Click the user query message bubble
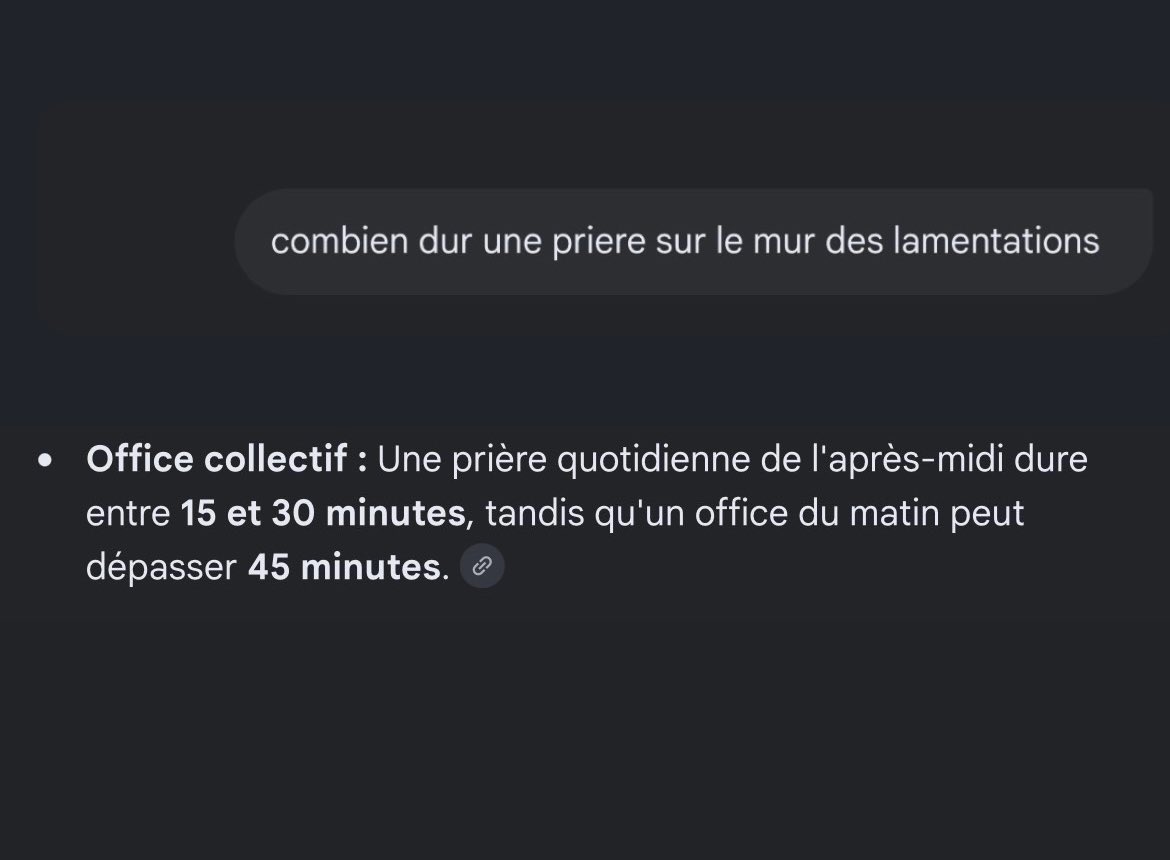The image size is (1170, 860). click(694, 242)
